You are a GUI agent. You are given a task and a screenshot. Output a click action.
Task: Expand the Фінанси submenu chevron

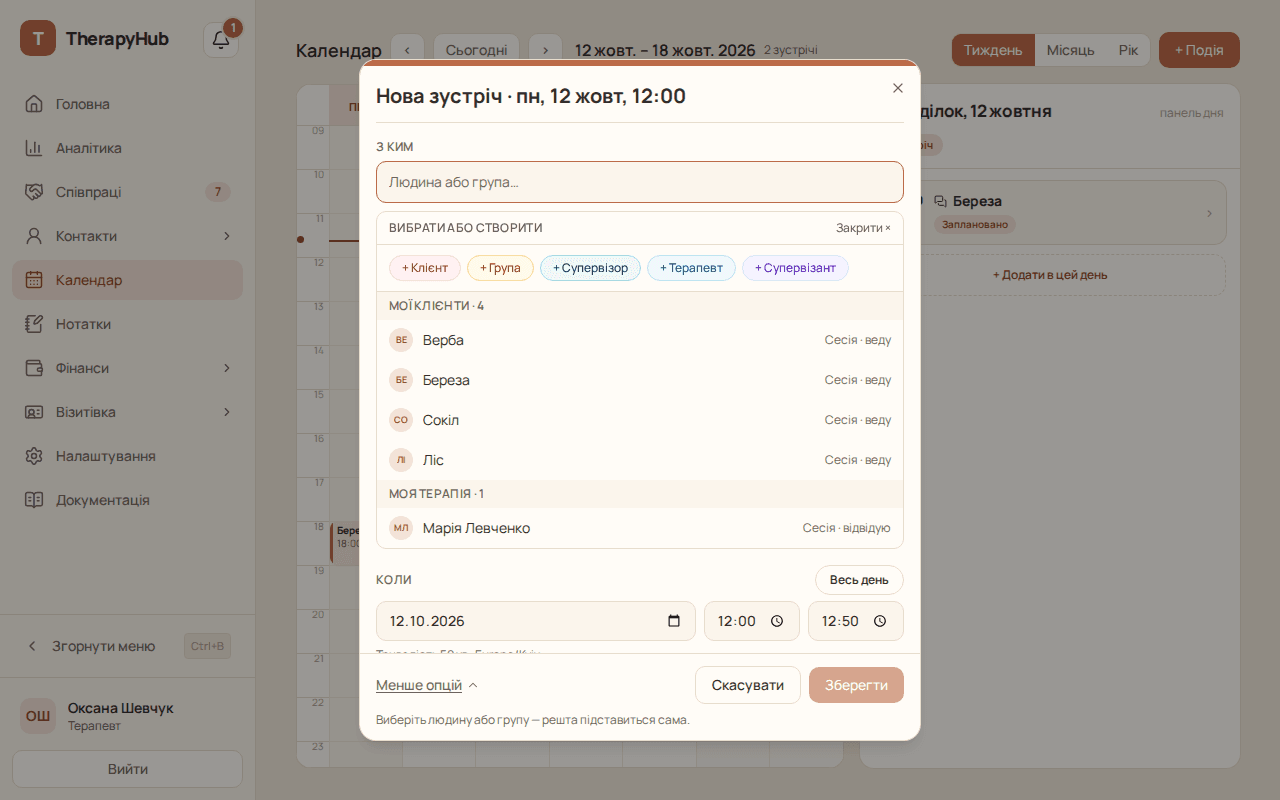(227, 368)
